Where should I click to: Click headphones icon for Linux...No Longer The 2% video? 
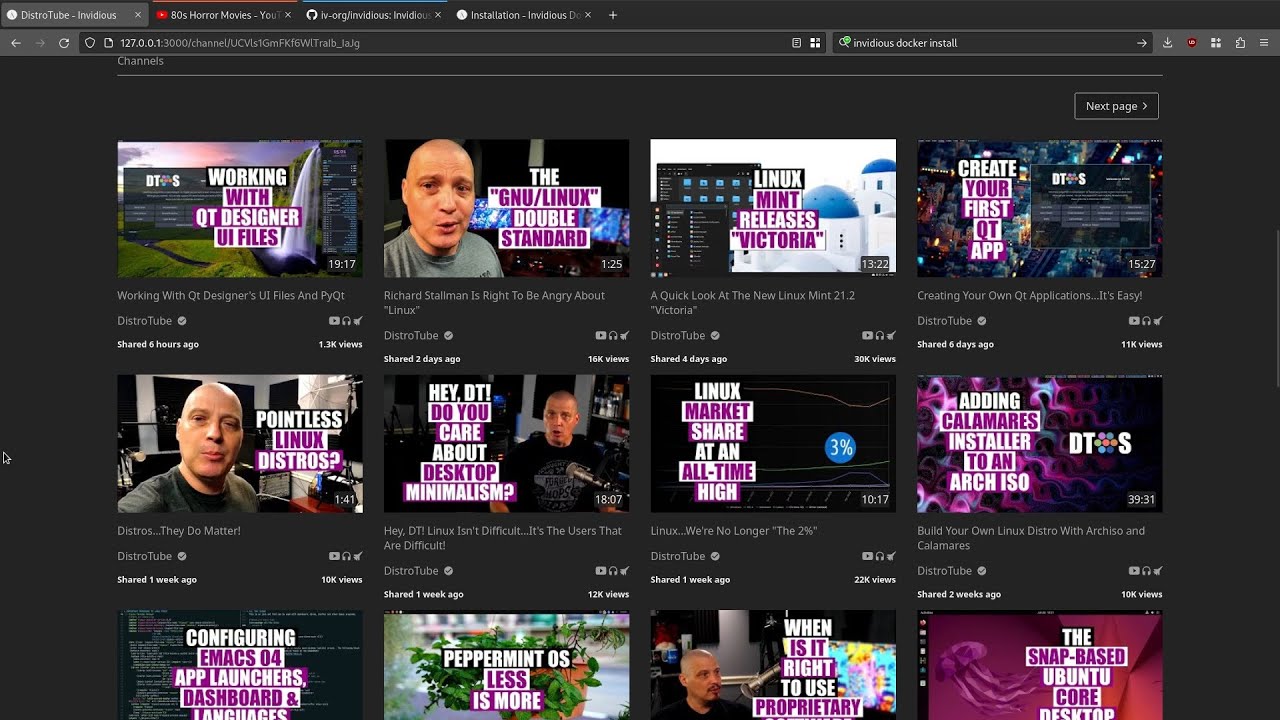point(880,556)
